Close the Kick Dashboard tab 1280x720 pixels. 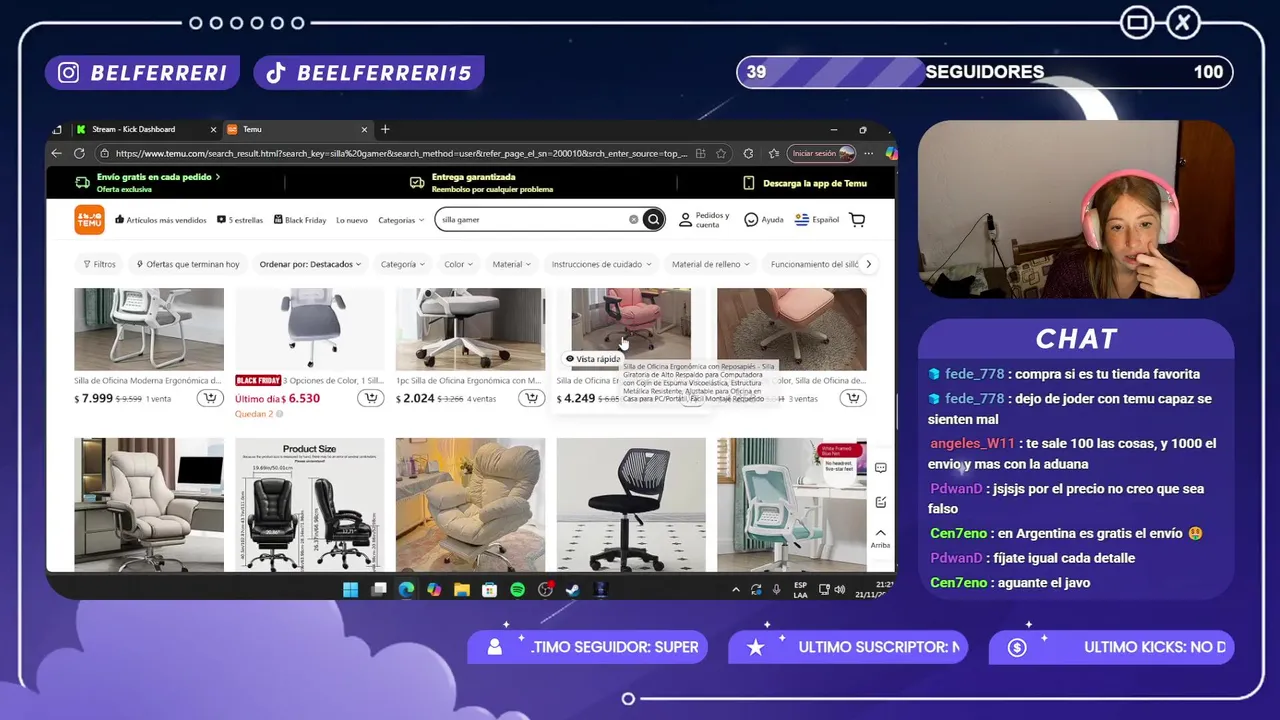click(x=213, y=129)
